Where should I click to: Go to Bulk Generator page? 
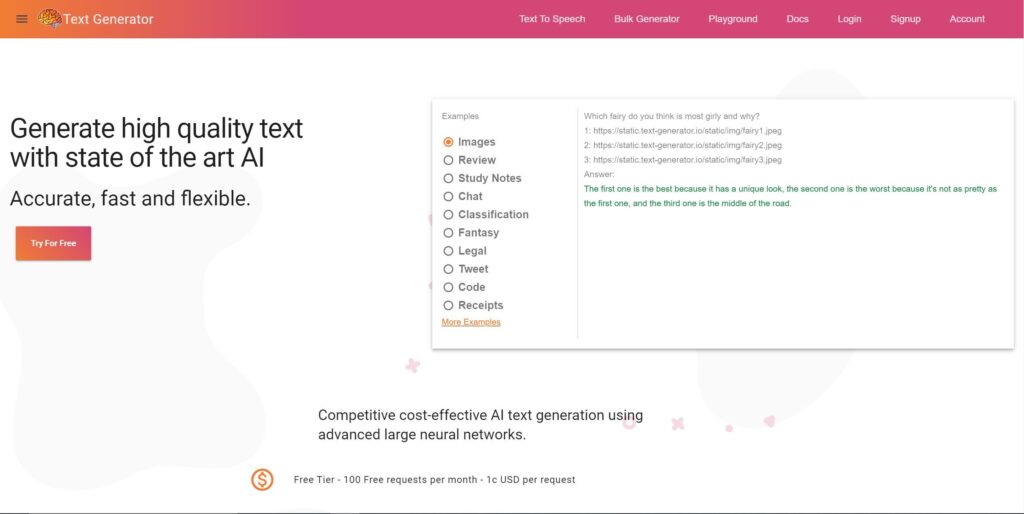[x=646, y=19]
